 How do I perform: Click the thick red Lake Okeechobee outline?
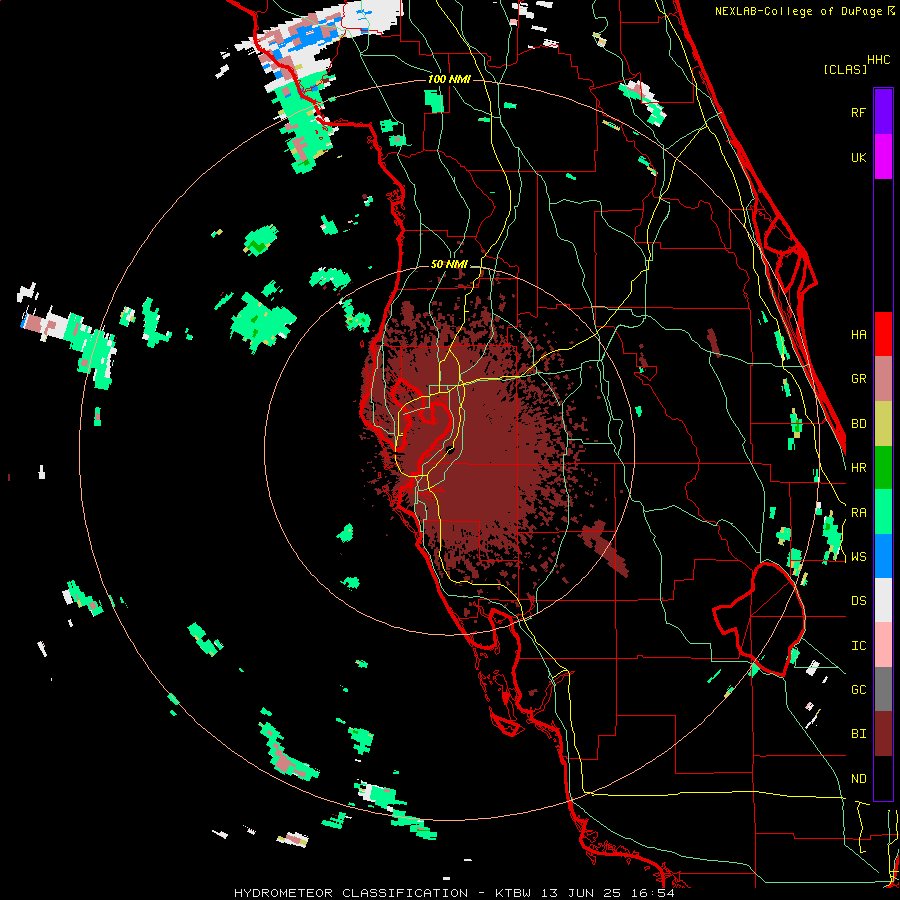[759, 620]
